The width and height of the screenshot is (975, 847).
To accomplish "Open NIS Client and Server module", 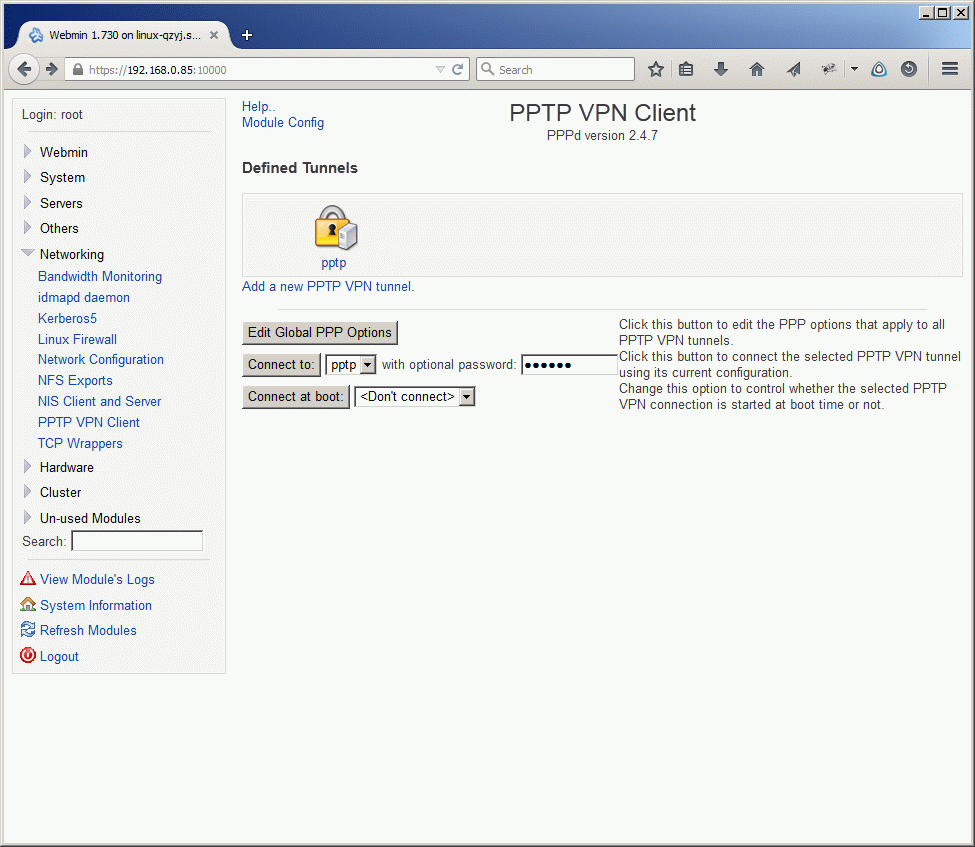I will pos(99,402).
